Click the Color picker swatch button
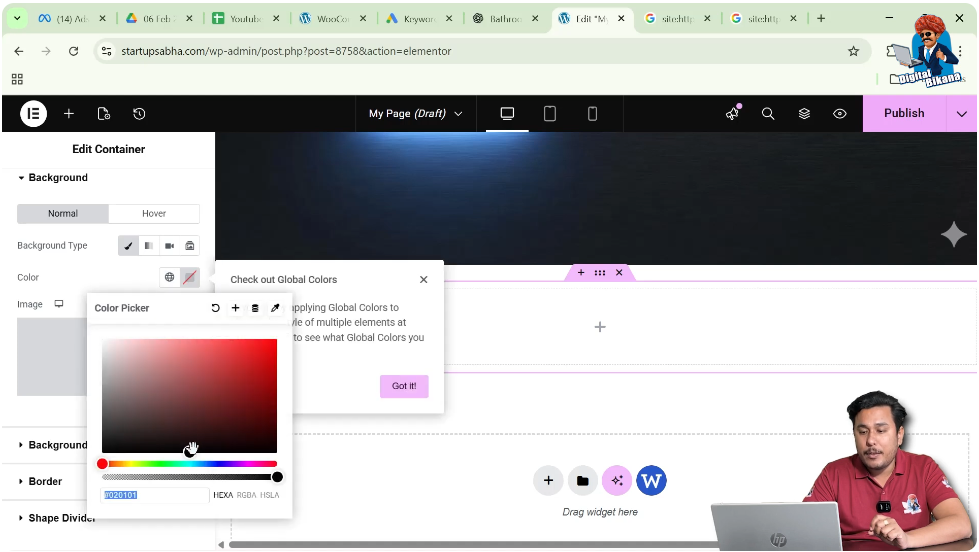979x552 pixels. point(190,277)
